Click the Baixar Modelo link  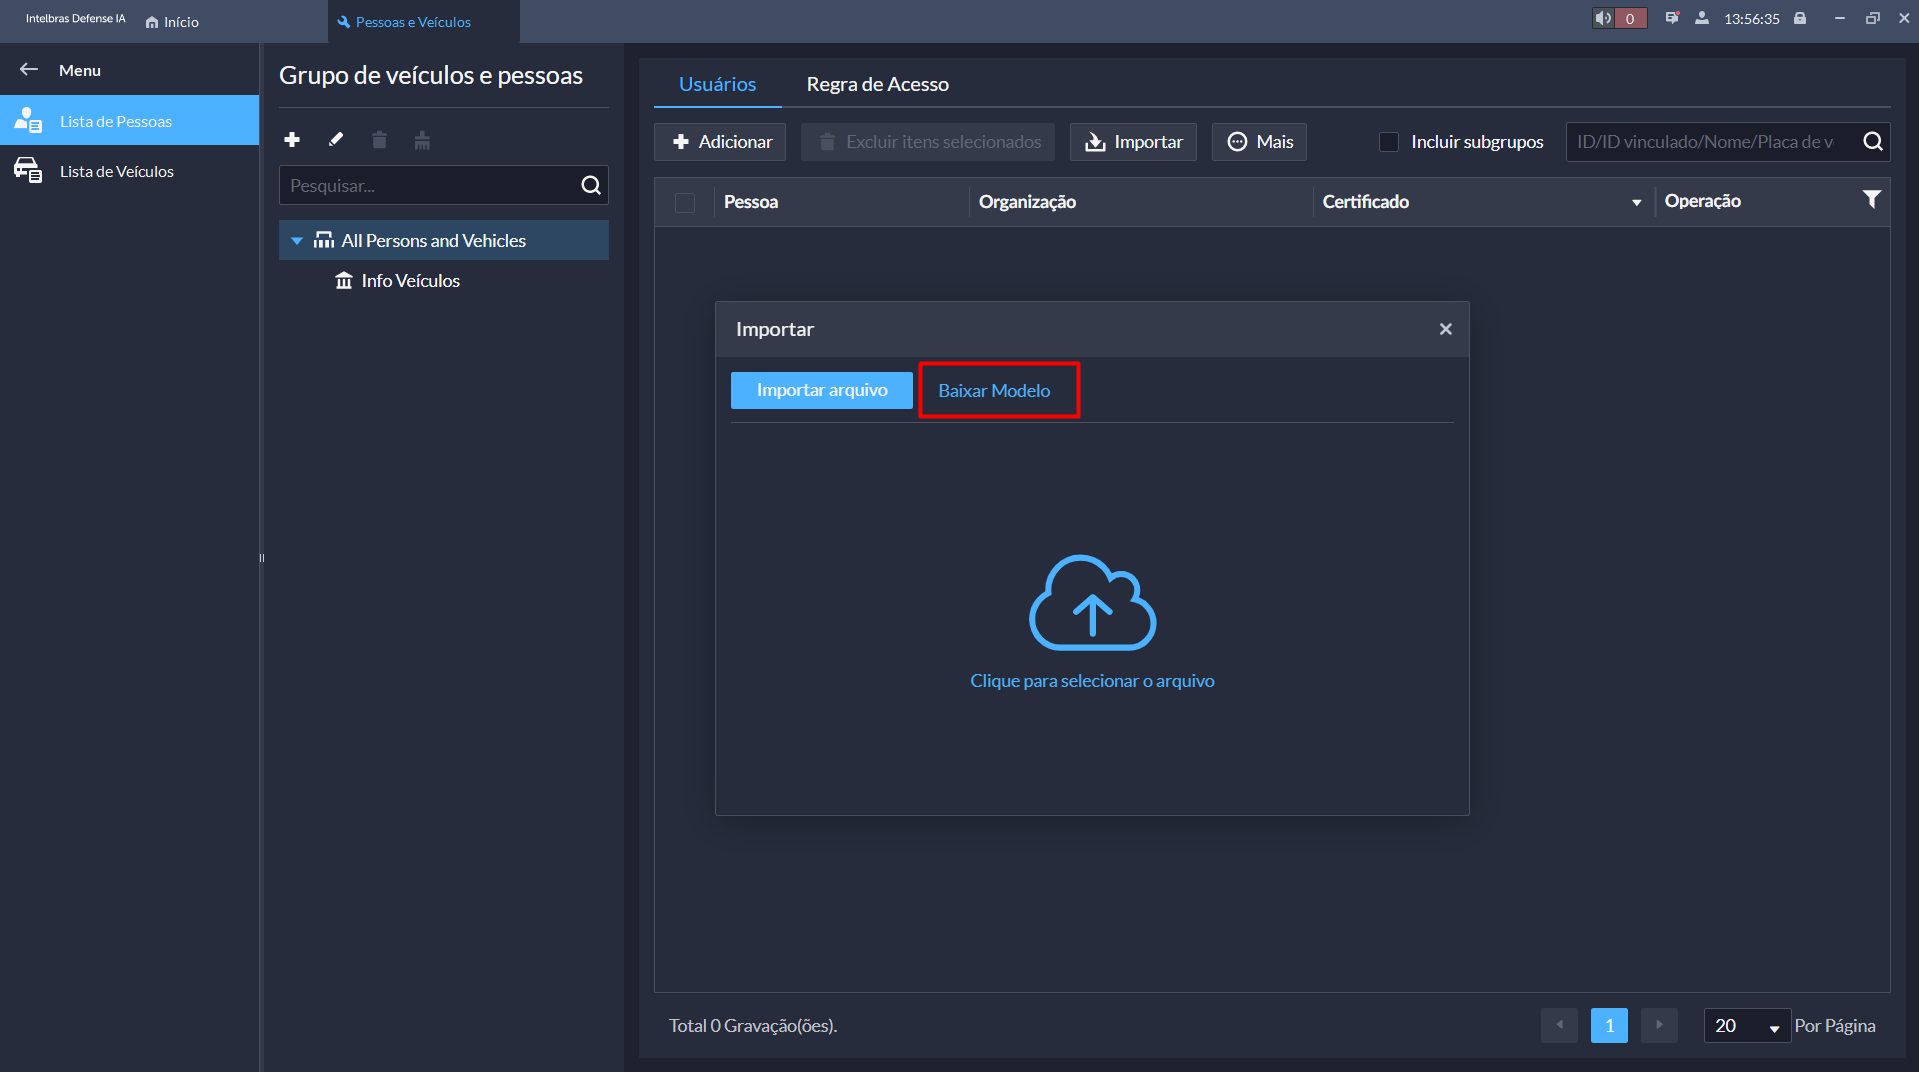[x=994, y=391]
